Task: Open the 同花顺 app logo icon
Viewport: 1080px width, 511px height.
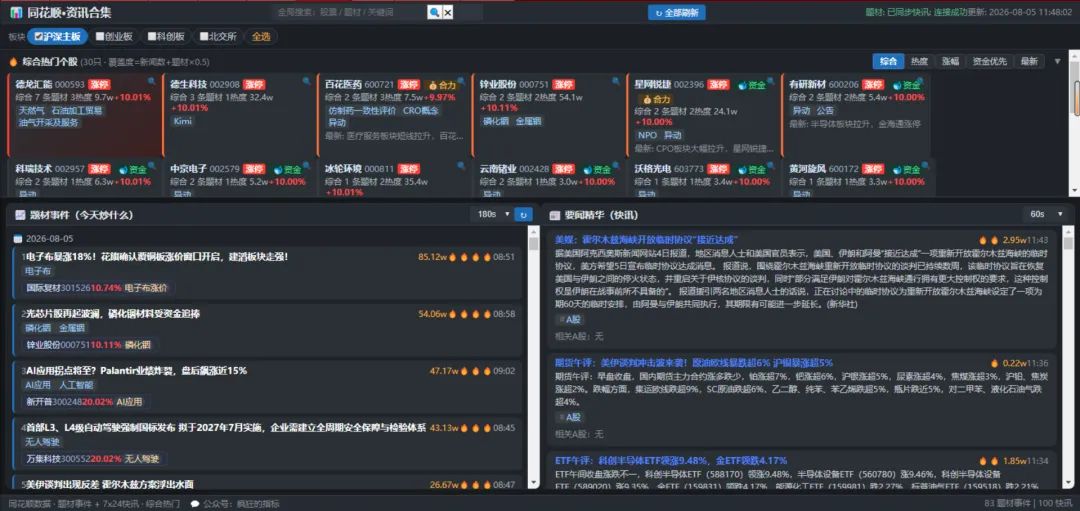Action: [16, 12]
